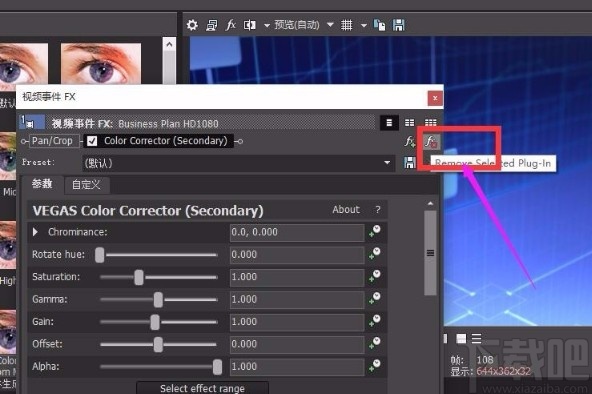Click Offset slider handle
Viewport: 592px width, 394px height.
158,345
